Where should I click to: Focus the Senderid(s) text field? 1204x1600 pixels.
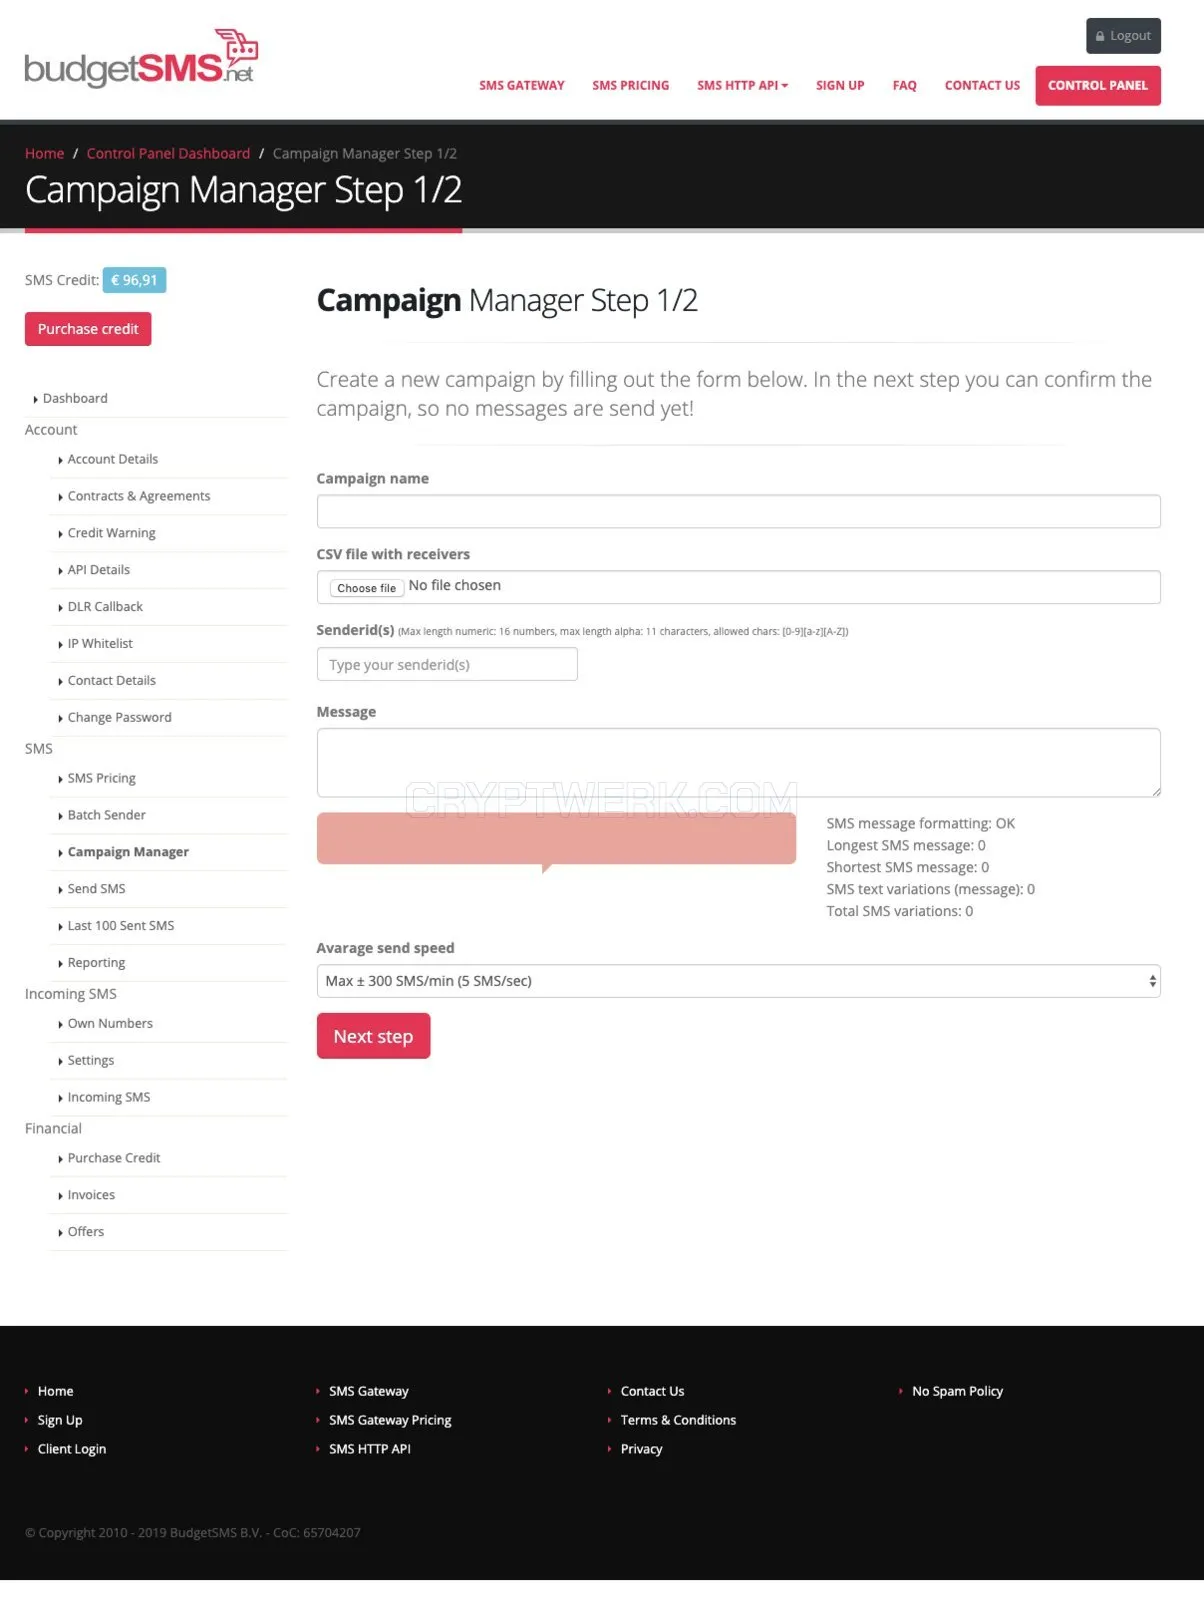[447, 664]
